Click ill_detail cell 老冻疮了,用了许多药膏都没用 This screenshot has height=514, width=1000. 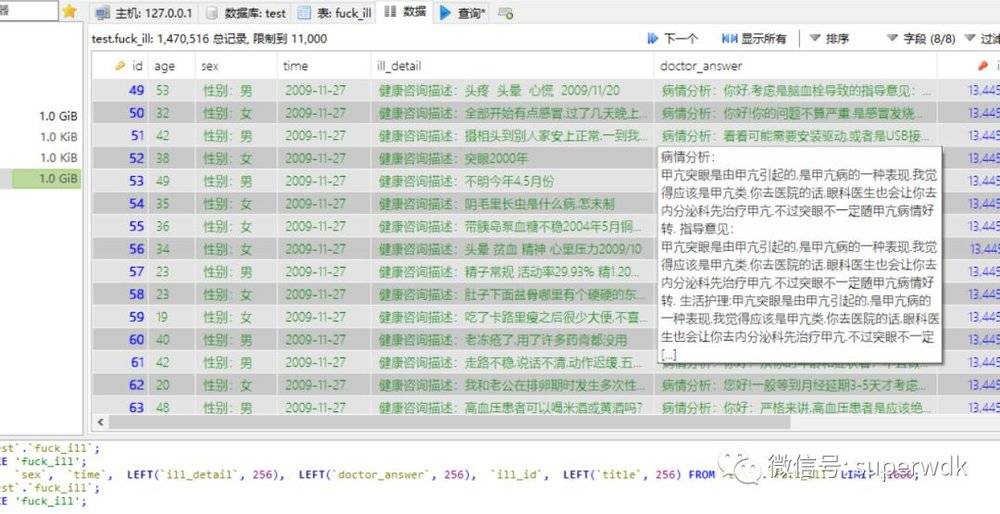tap(512, 339)
